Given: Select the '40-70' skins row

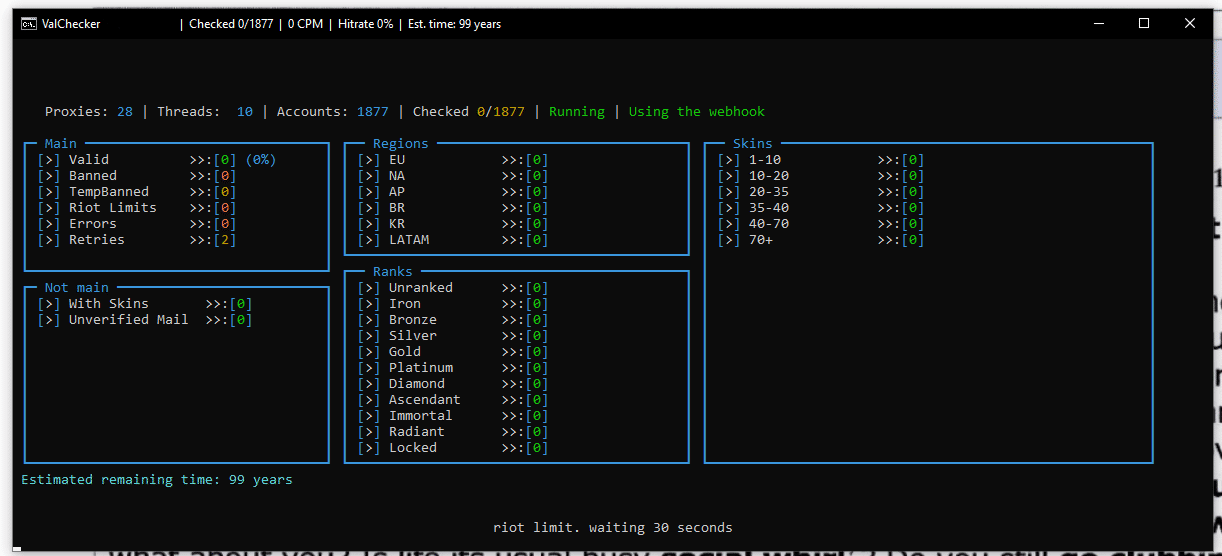Looking at the screenshot, I should (x=821, y=224).
